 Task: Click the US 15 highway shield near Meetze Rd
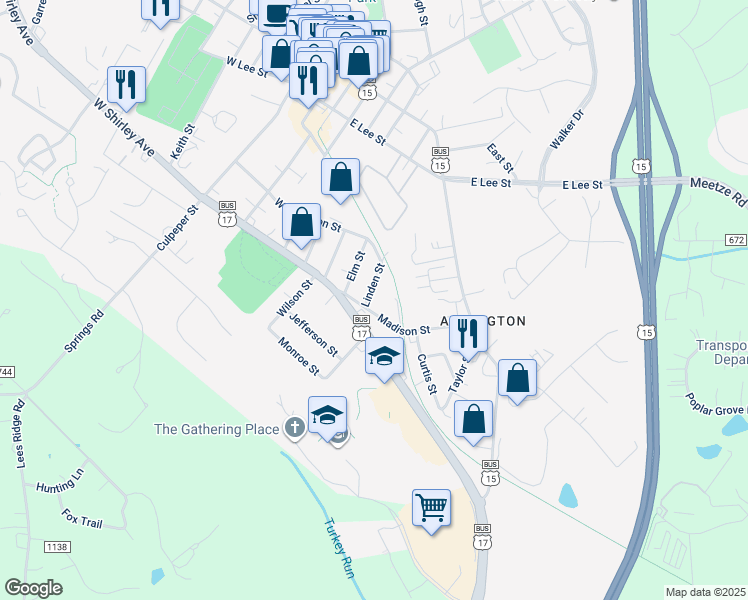click(641, 166)
